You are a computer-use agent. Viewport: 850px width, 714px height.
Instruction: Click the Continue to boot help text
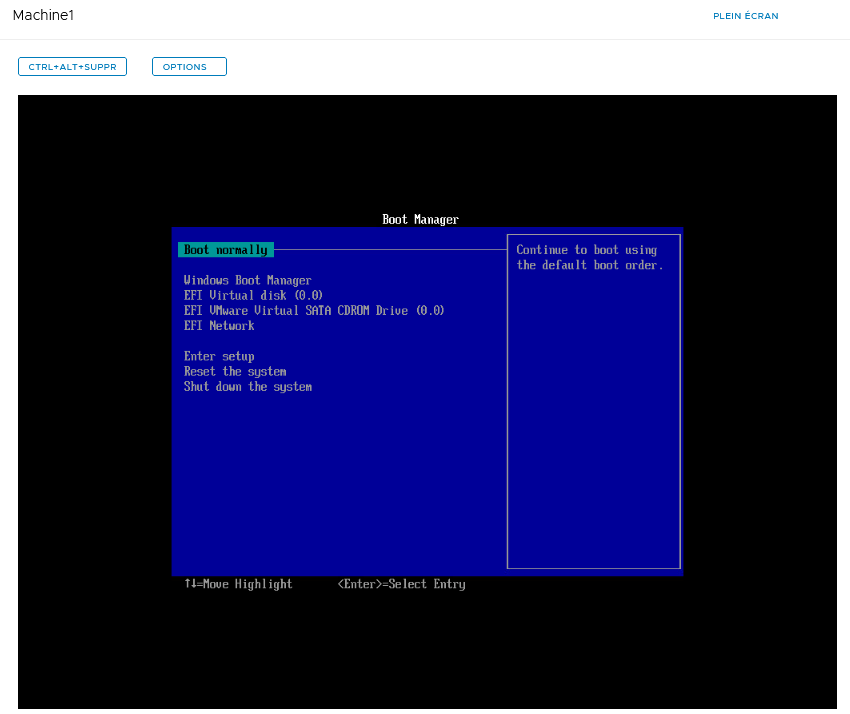(x=589, y=258)
